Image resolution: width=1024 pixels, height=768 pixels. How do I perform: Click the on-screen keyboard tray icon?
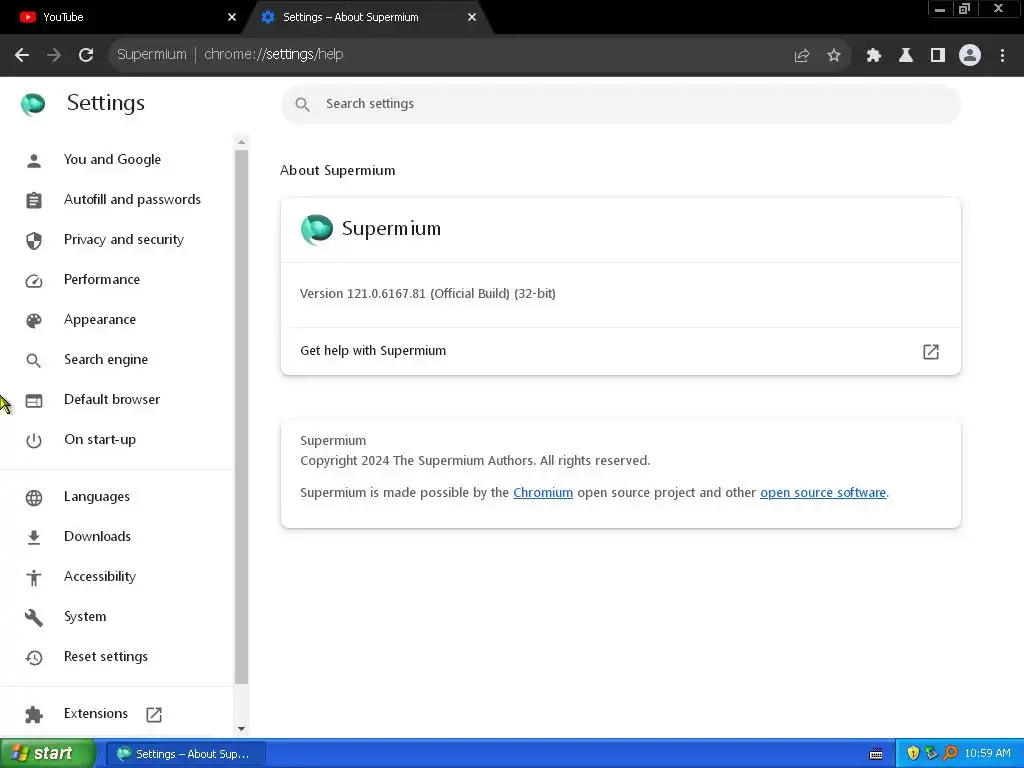tap(876, 754)
